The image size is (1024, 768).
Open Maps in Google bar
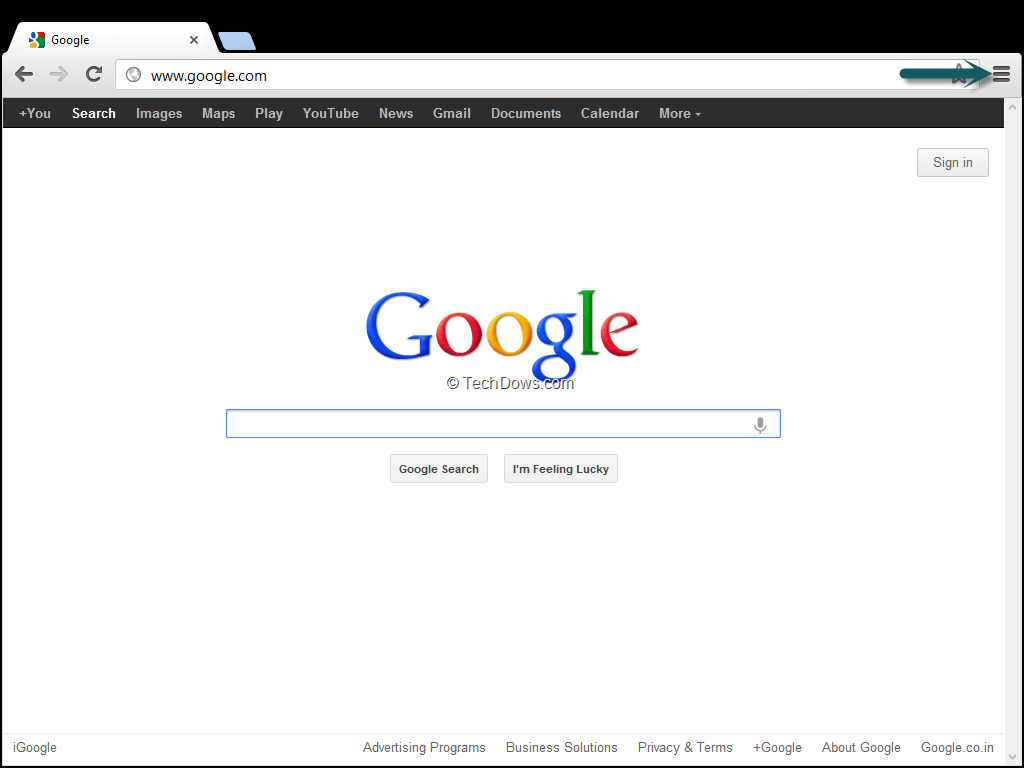point(218,114)
